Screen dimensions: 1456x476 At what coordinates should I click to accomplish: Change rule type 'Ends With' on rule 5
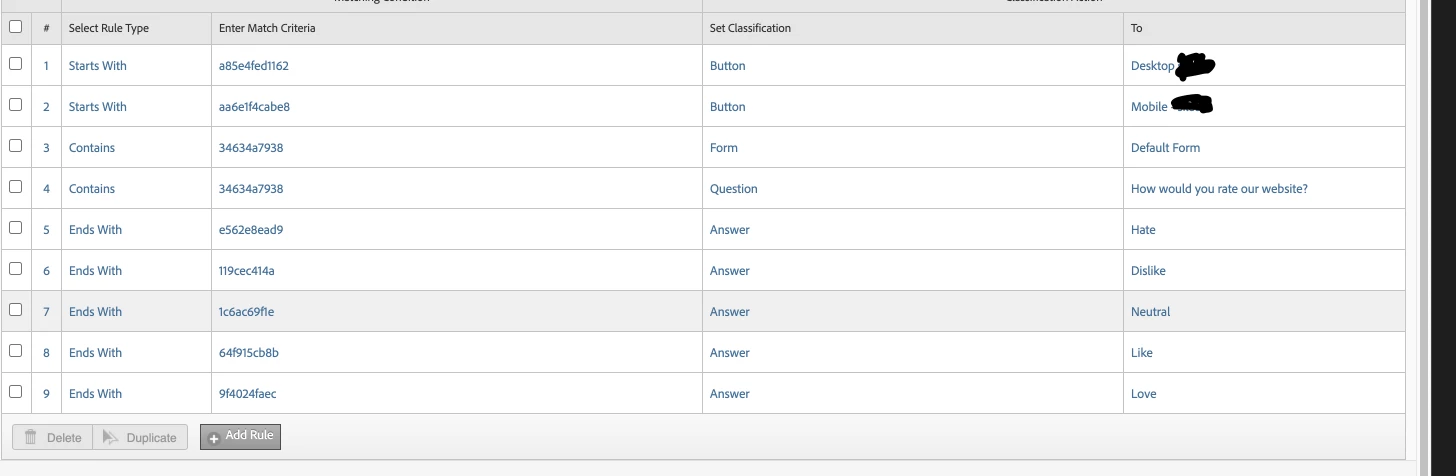[95, 230]
